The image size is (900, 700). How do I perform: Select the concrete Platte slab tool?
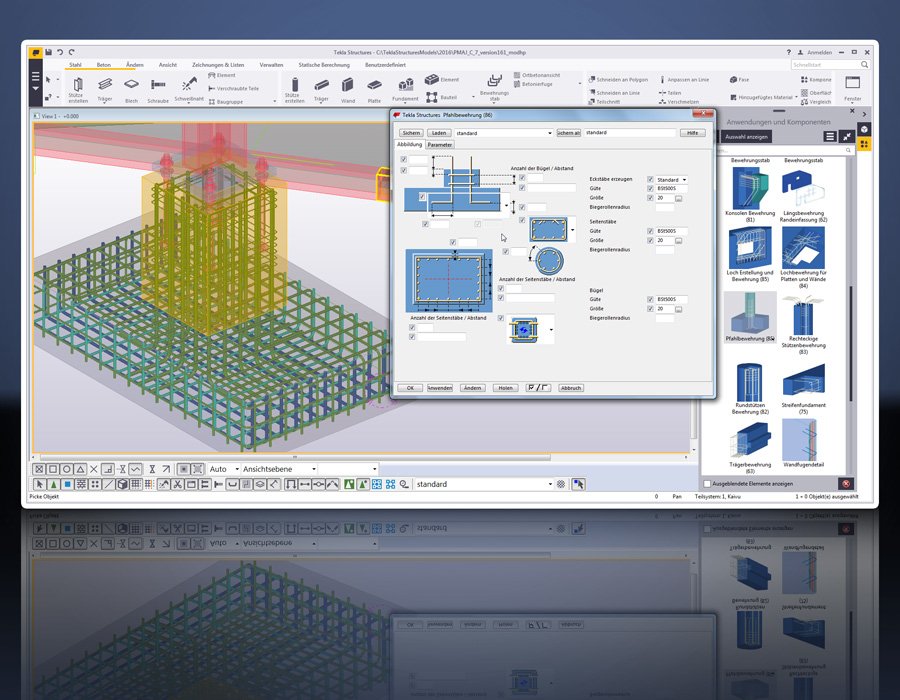coord(374,90)
